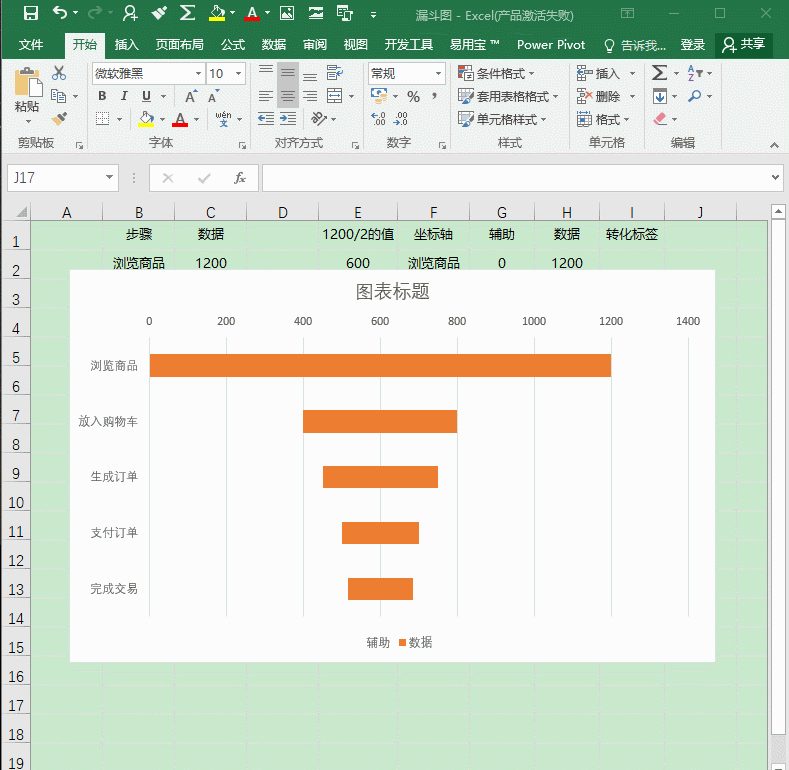Click the Copy icon
Viewport: 789px width, 770px height.
[59, 96]
